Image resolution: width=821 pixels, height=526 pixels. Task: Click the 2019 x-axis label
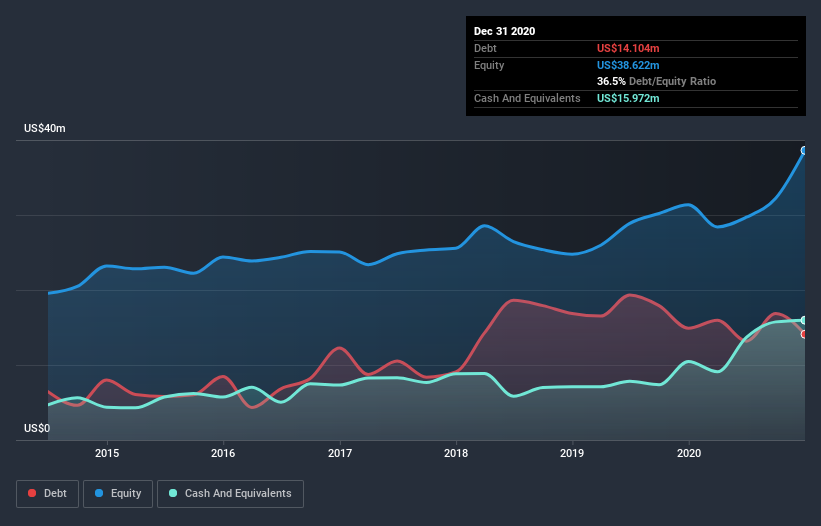pos(572,453)
